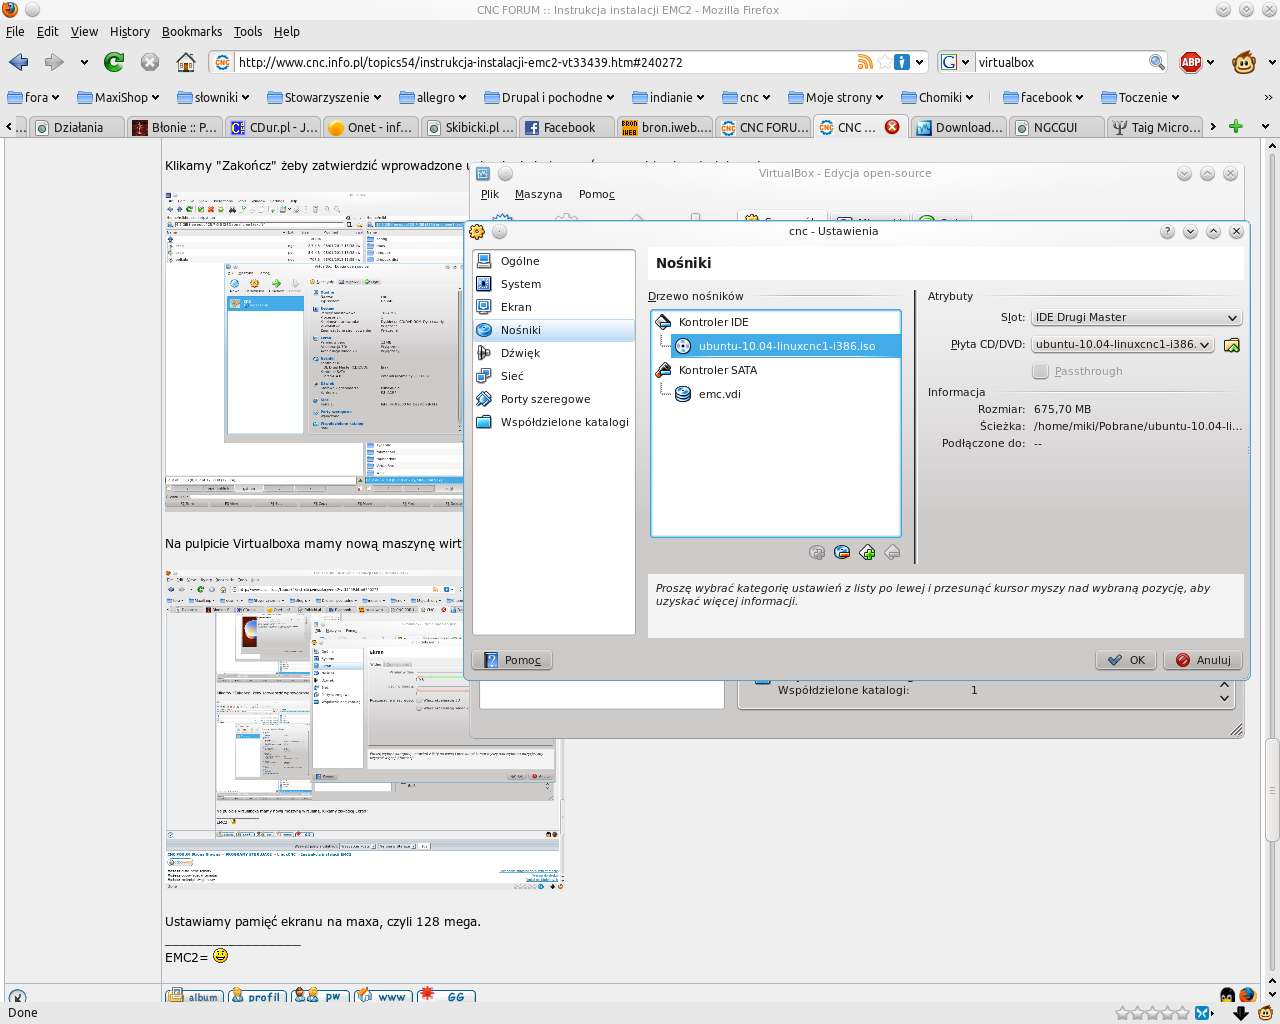Click the Firefox URL address field

(545, 62)
